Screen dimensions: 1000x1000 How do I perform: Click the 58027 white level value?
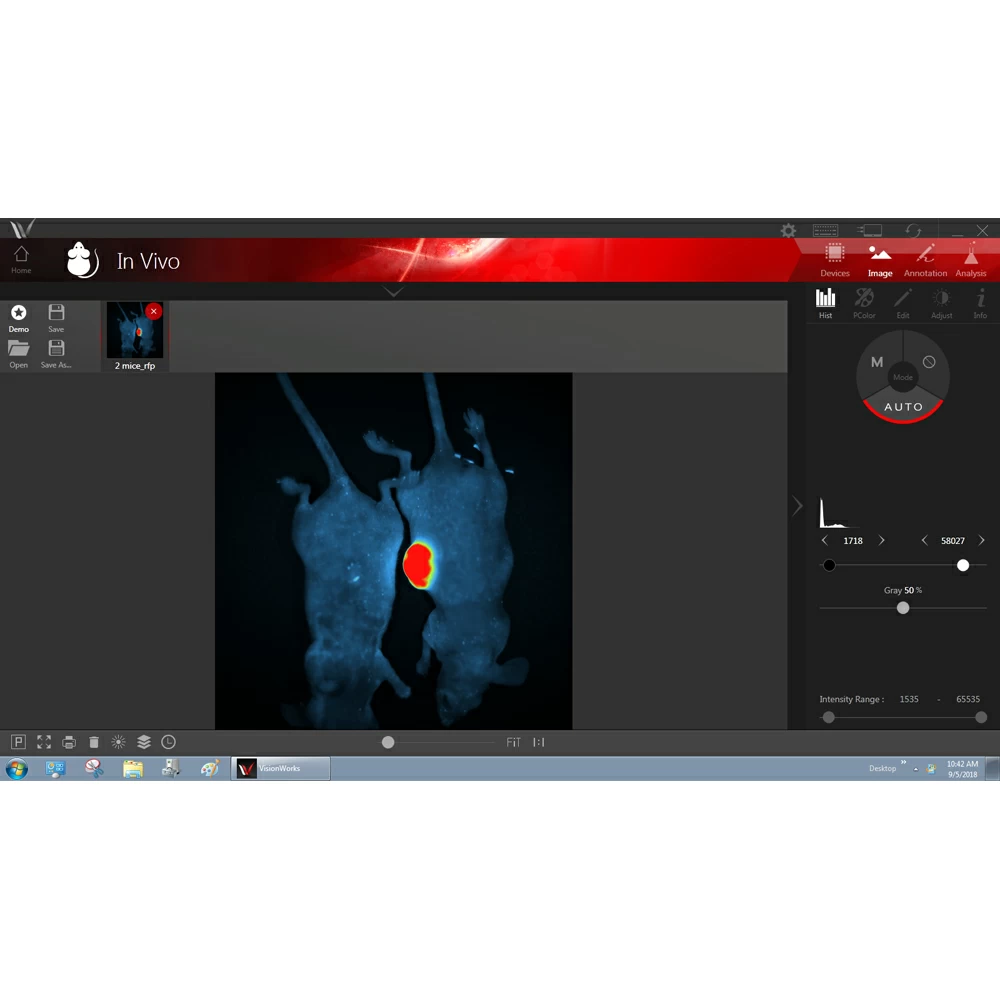[x=953, y=541]
